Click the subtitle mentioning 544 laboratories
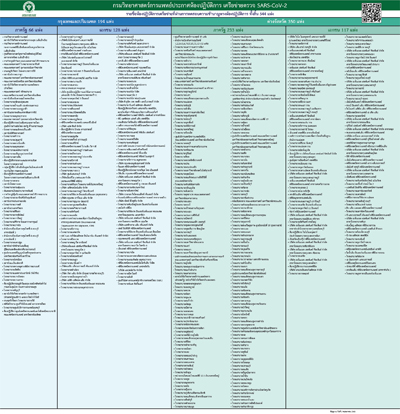 (200, 14)
